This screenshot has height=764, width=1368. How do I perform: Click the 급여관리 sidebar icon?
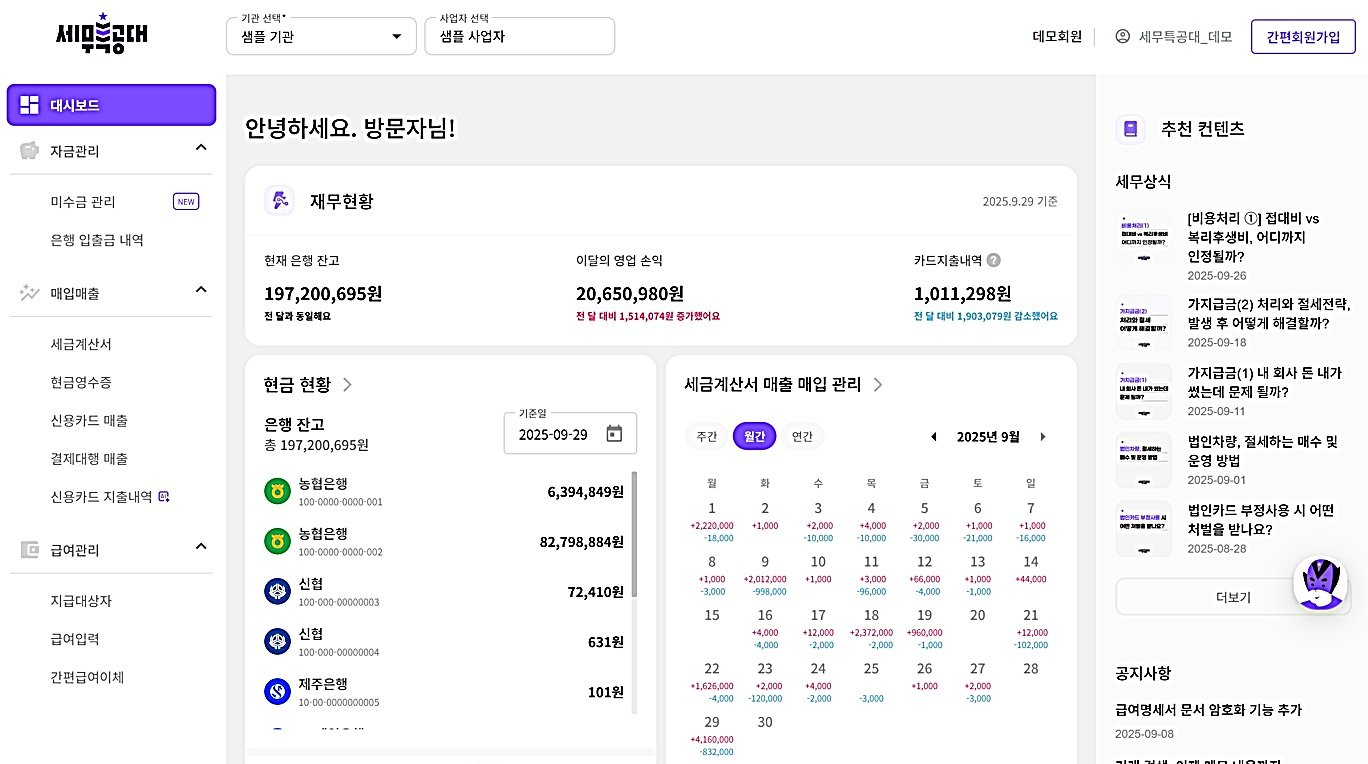click(x=31, y=549)
